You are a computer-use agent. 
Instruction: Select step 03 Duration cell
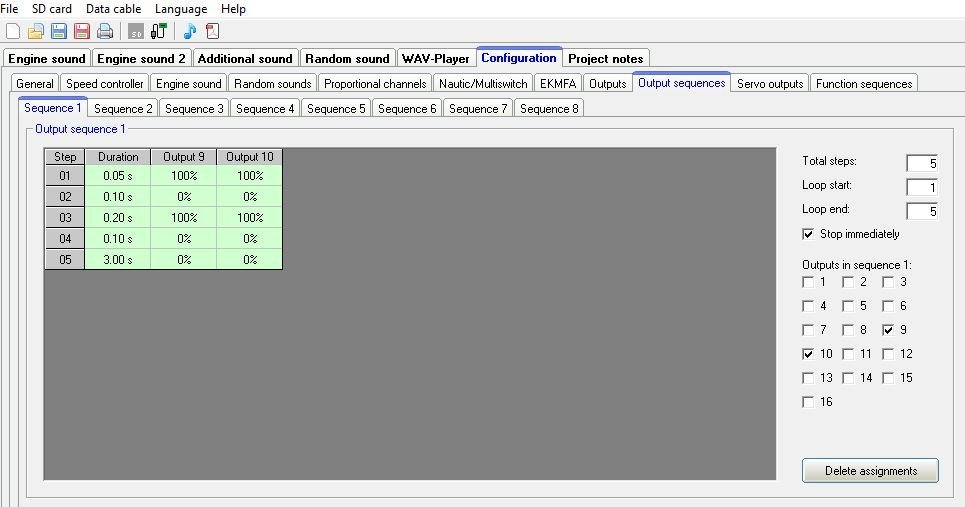(118, 217)
